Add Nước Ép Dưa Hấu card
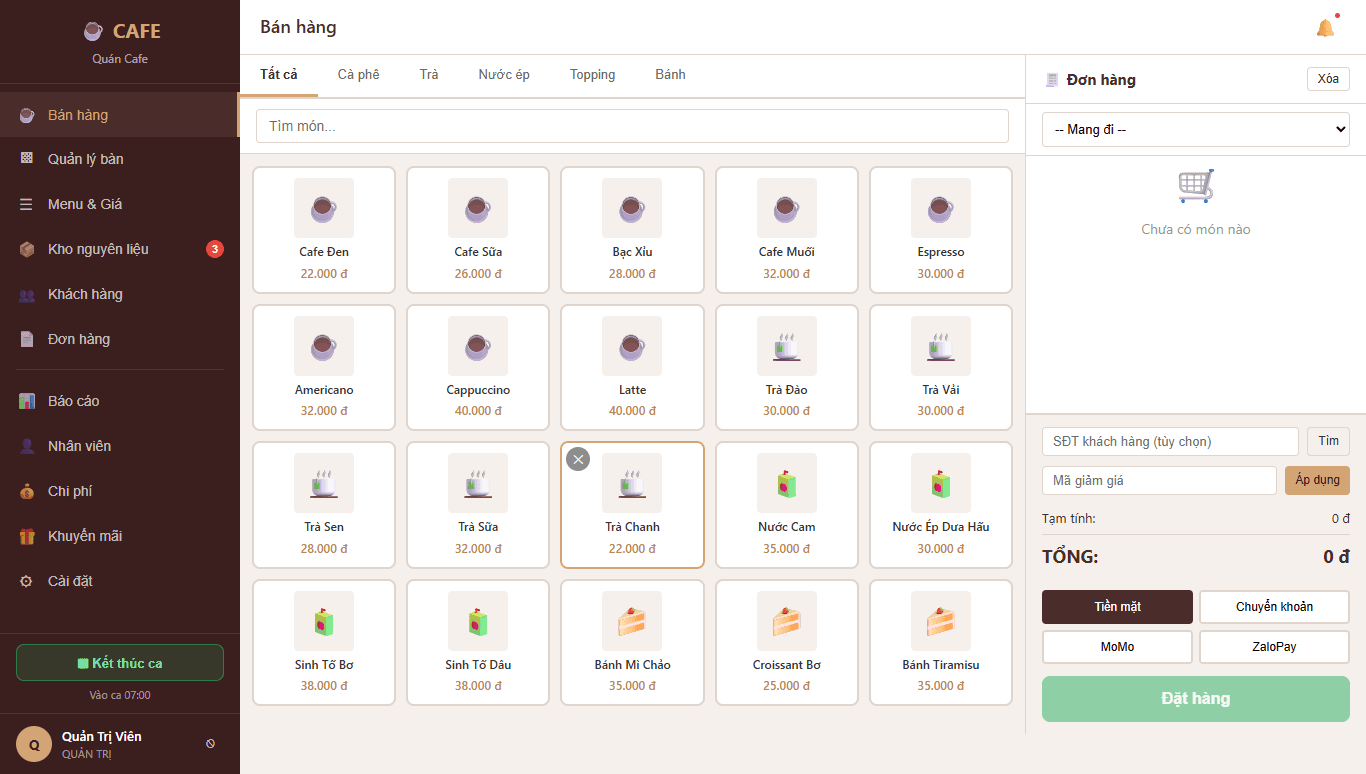This screenshot has height=774, width=1366. click(941, 505)
